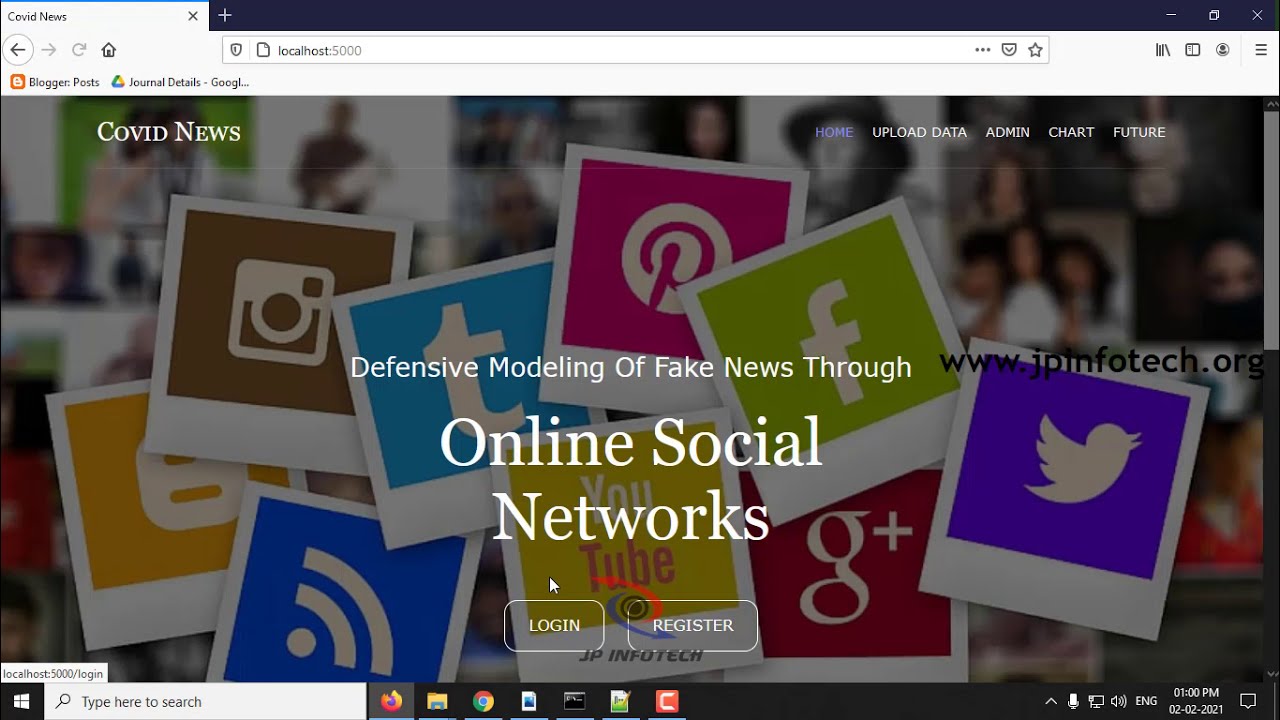Open the command prompt window in taskbar
The image size is (1280, 720).
[x=575, y=701]
